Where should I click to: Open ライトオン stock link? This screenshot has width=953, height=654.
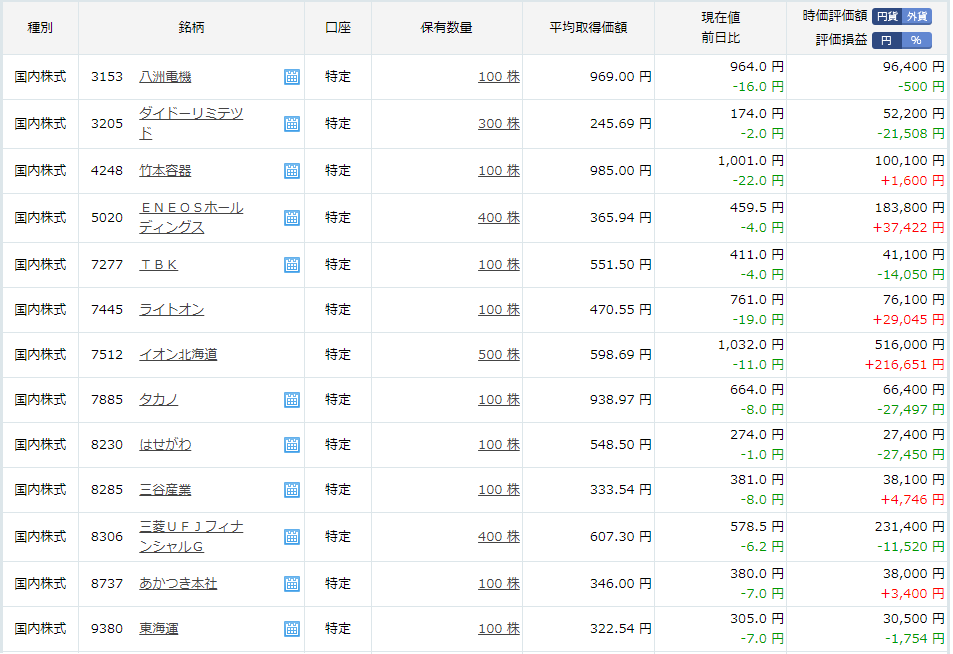[x=171, y=310]
